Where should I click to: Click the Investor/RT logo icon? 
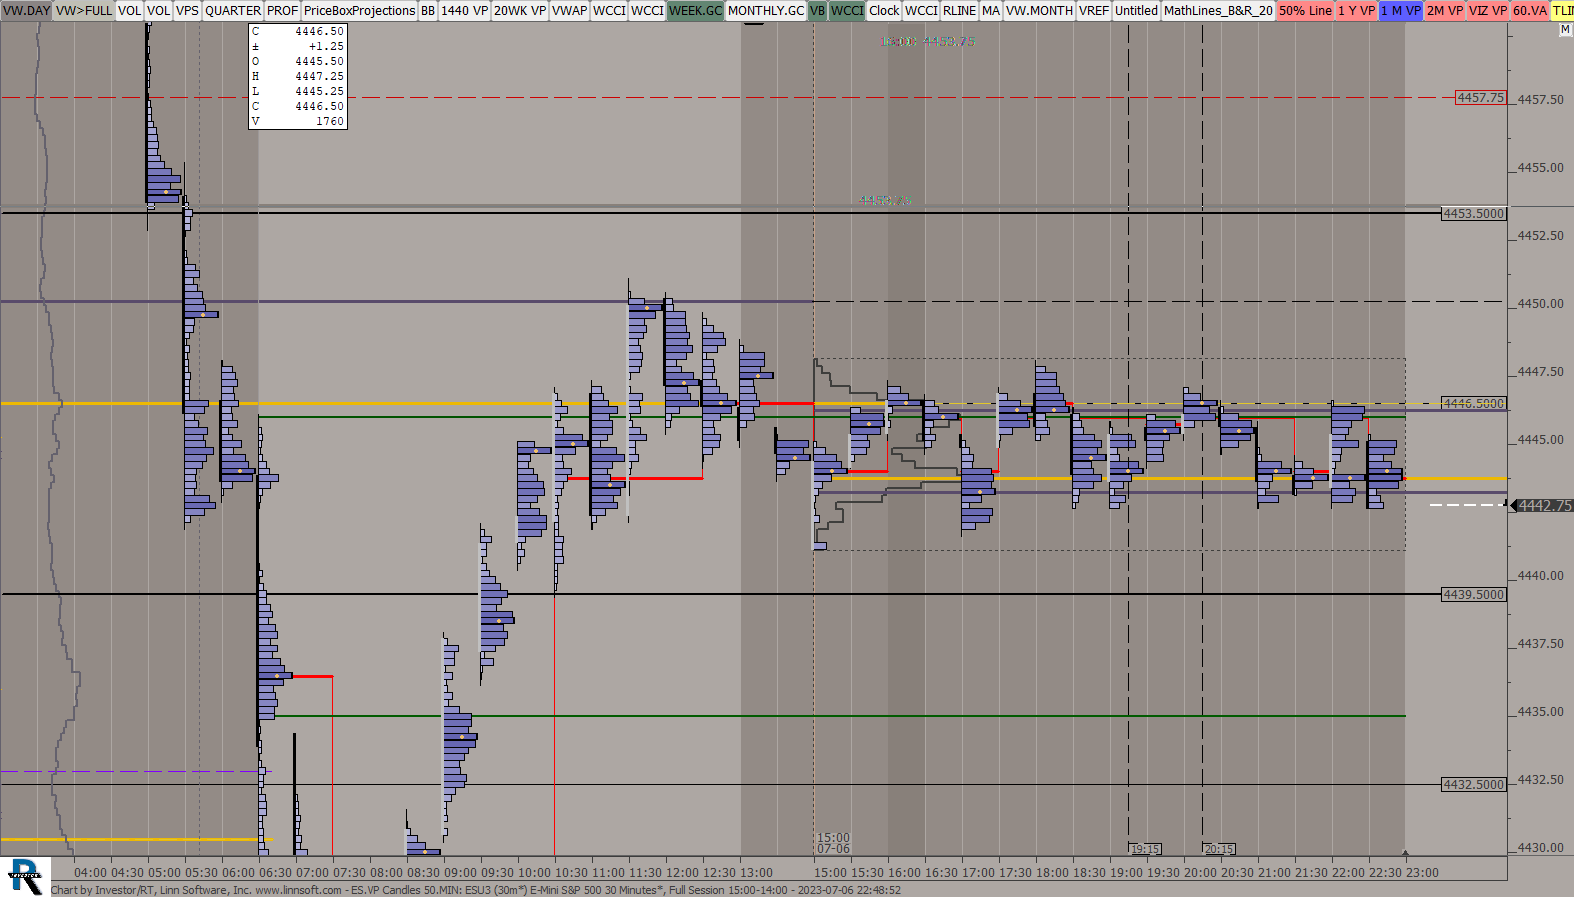[25, 876]
